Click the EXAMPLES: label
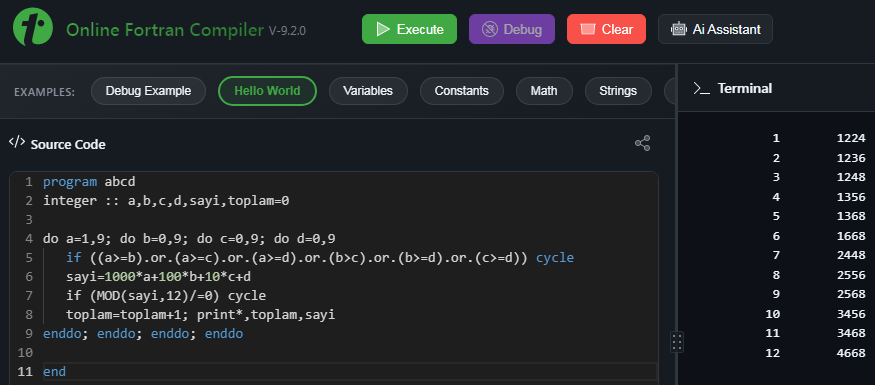 pyautogui.click(x=45, y=92)
